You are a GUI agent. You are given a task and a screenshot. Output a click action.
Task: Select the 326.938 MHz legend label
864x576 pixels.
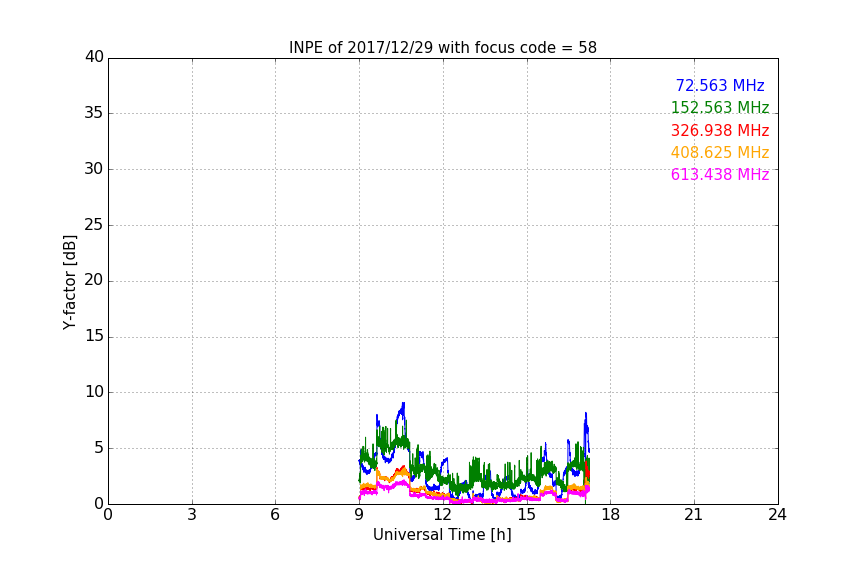(x=720, y=130)
